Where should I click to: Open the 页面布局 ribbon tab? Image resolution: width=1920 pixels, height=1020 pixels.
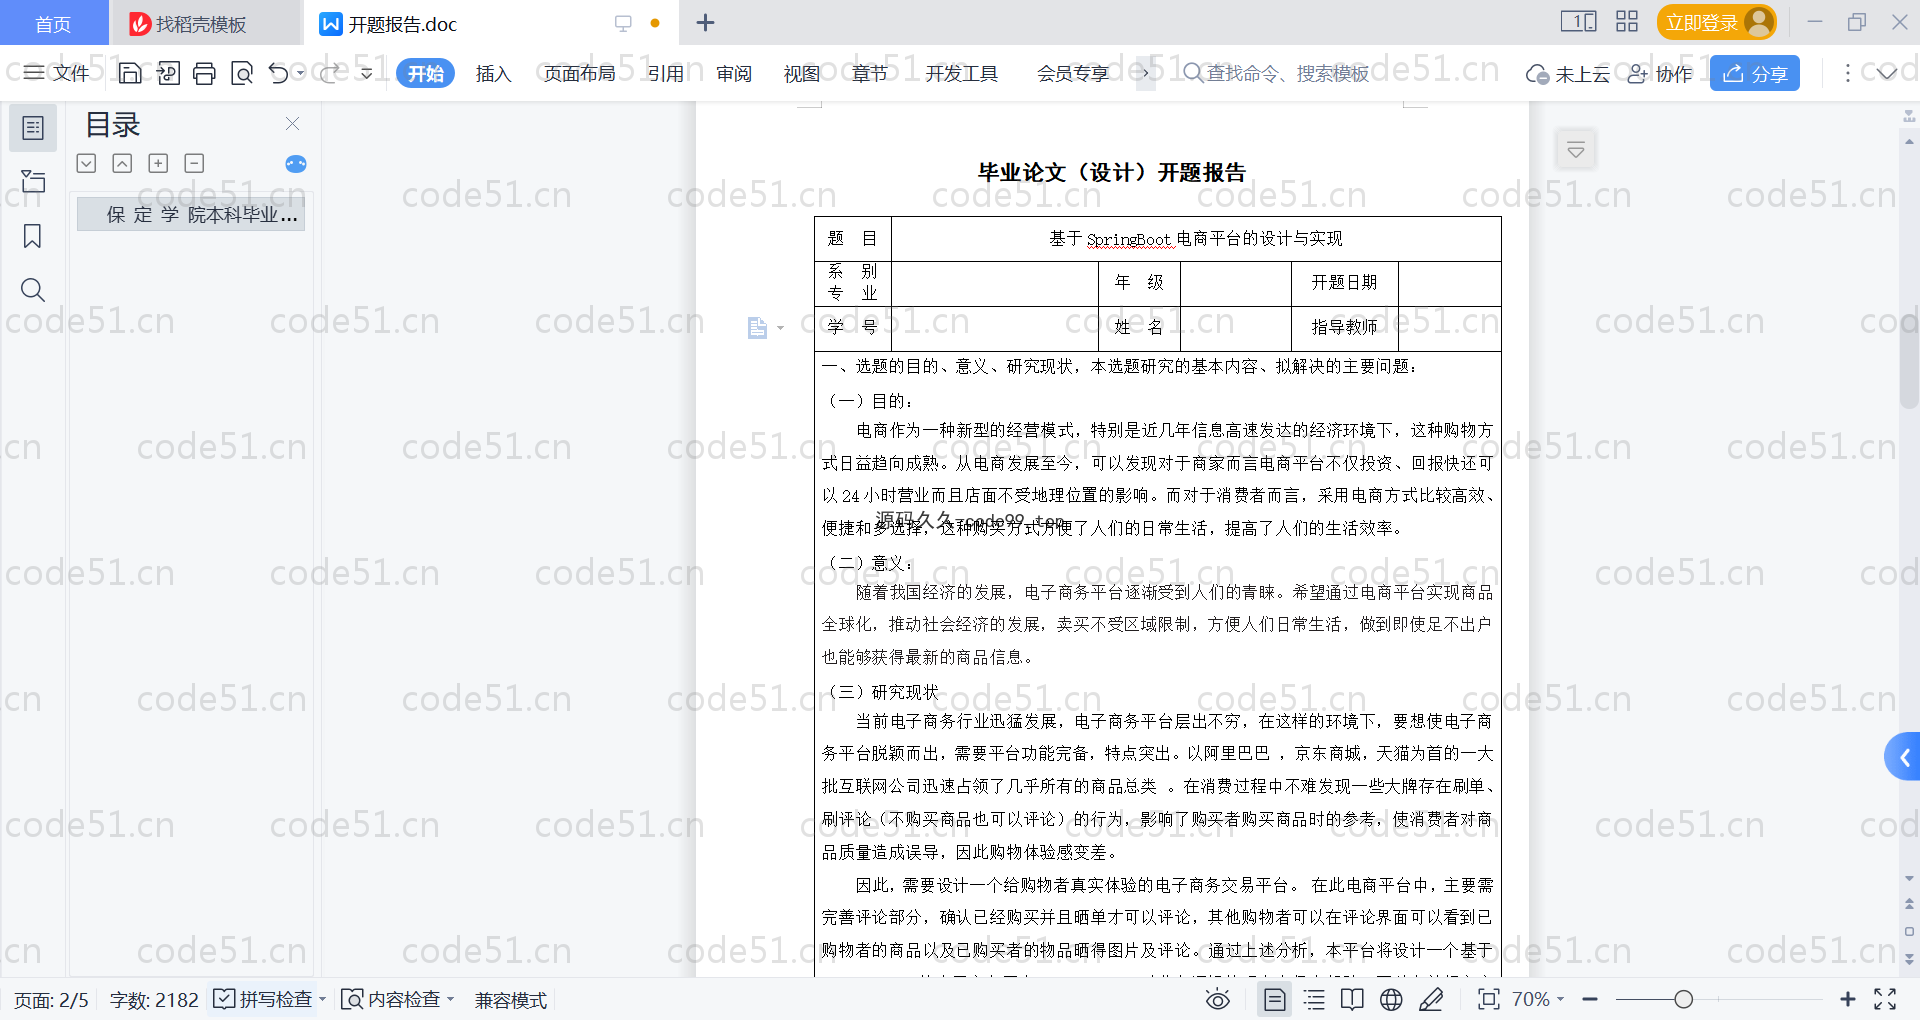(579, 73)
